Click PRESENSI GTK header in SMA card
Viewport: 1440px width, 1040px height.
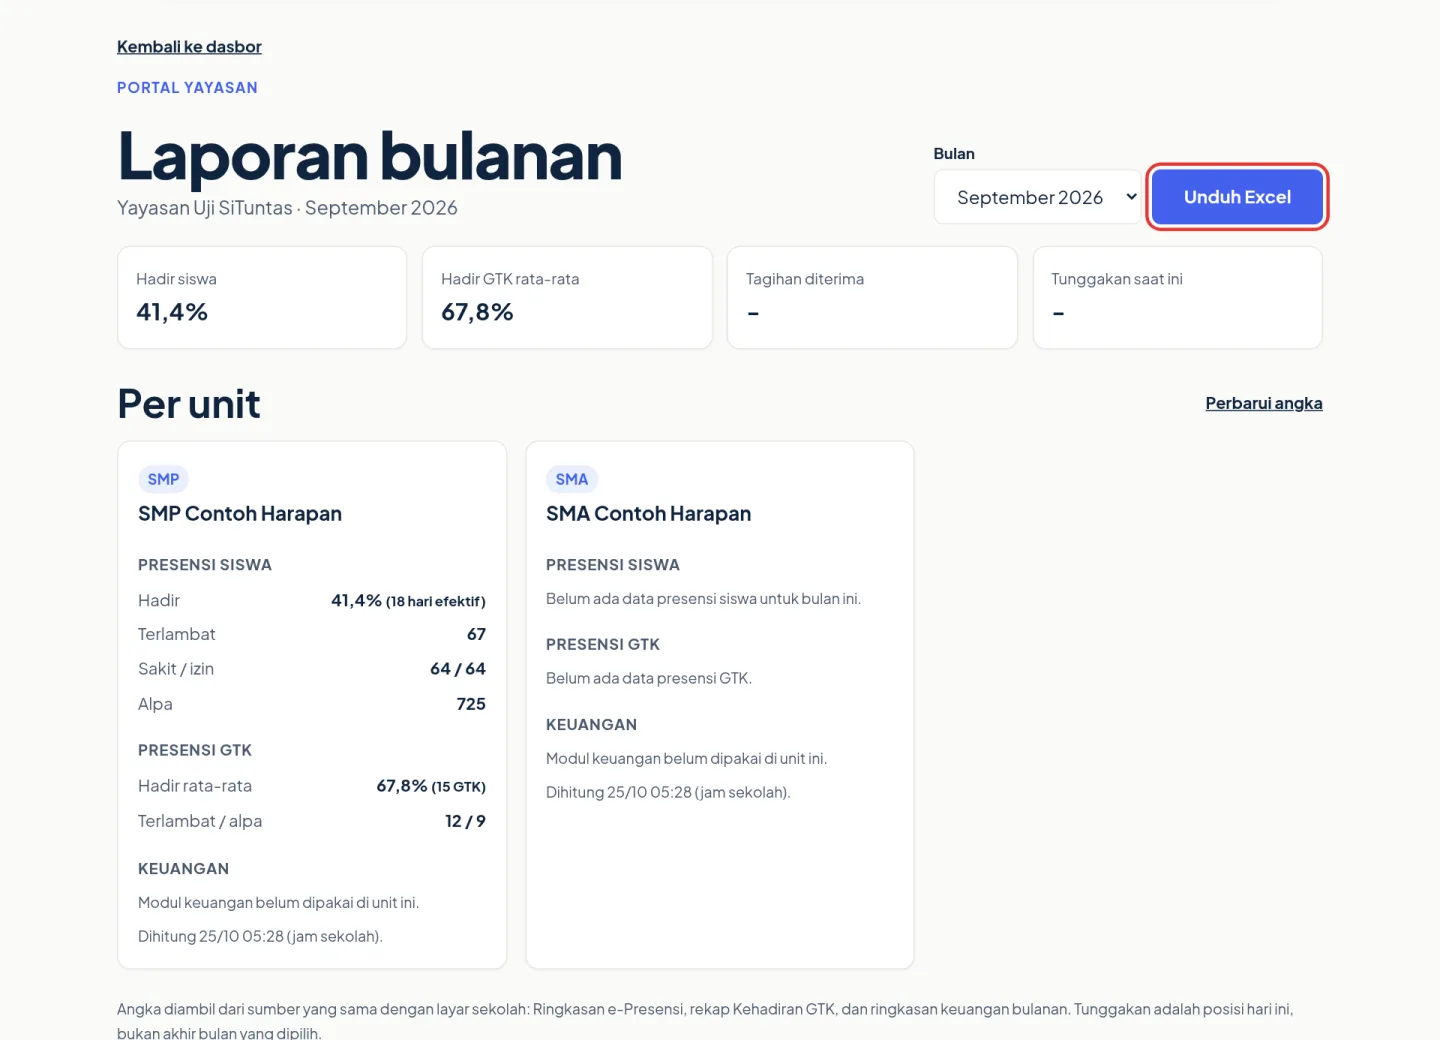coord(603,645)
